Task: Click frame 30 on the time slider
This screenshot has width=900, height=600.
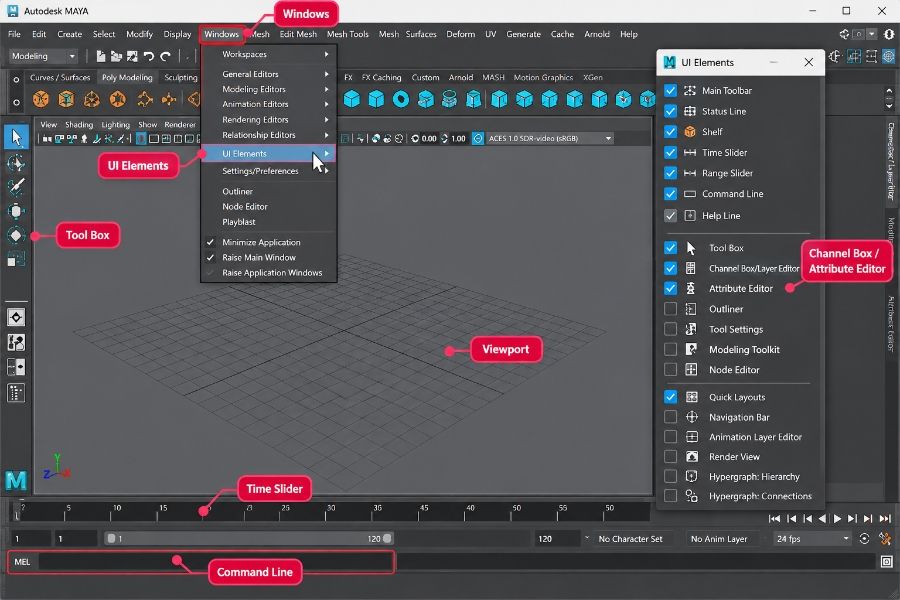Action: point(326,512)
